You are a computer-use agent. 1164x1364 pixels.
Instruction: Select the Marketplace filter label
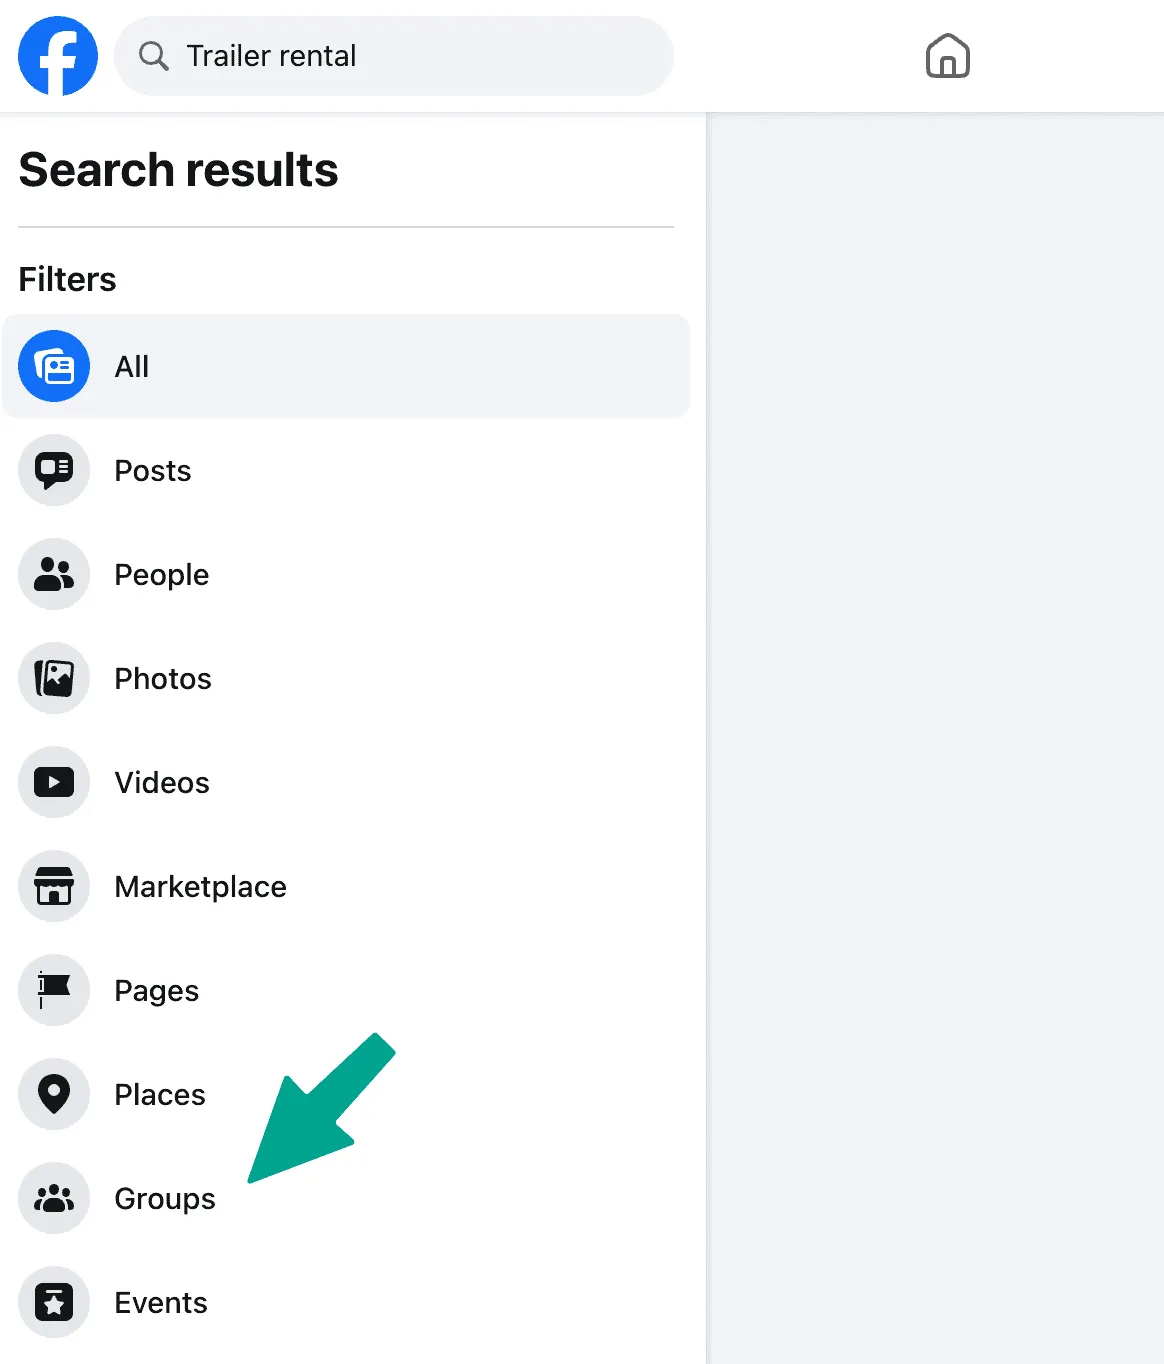(x=200, y=887)
